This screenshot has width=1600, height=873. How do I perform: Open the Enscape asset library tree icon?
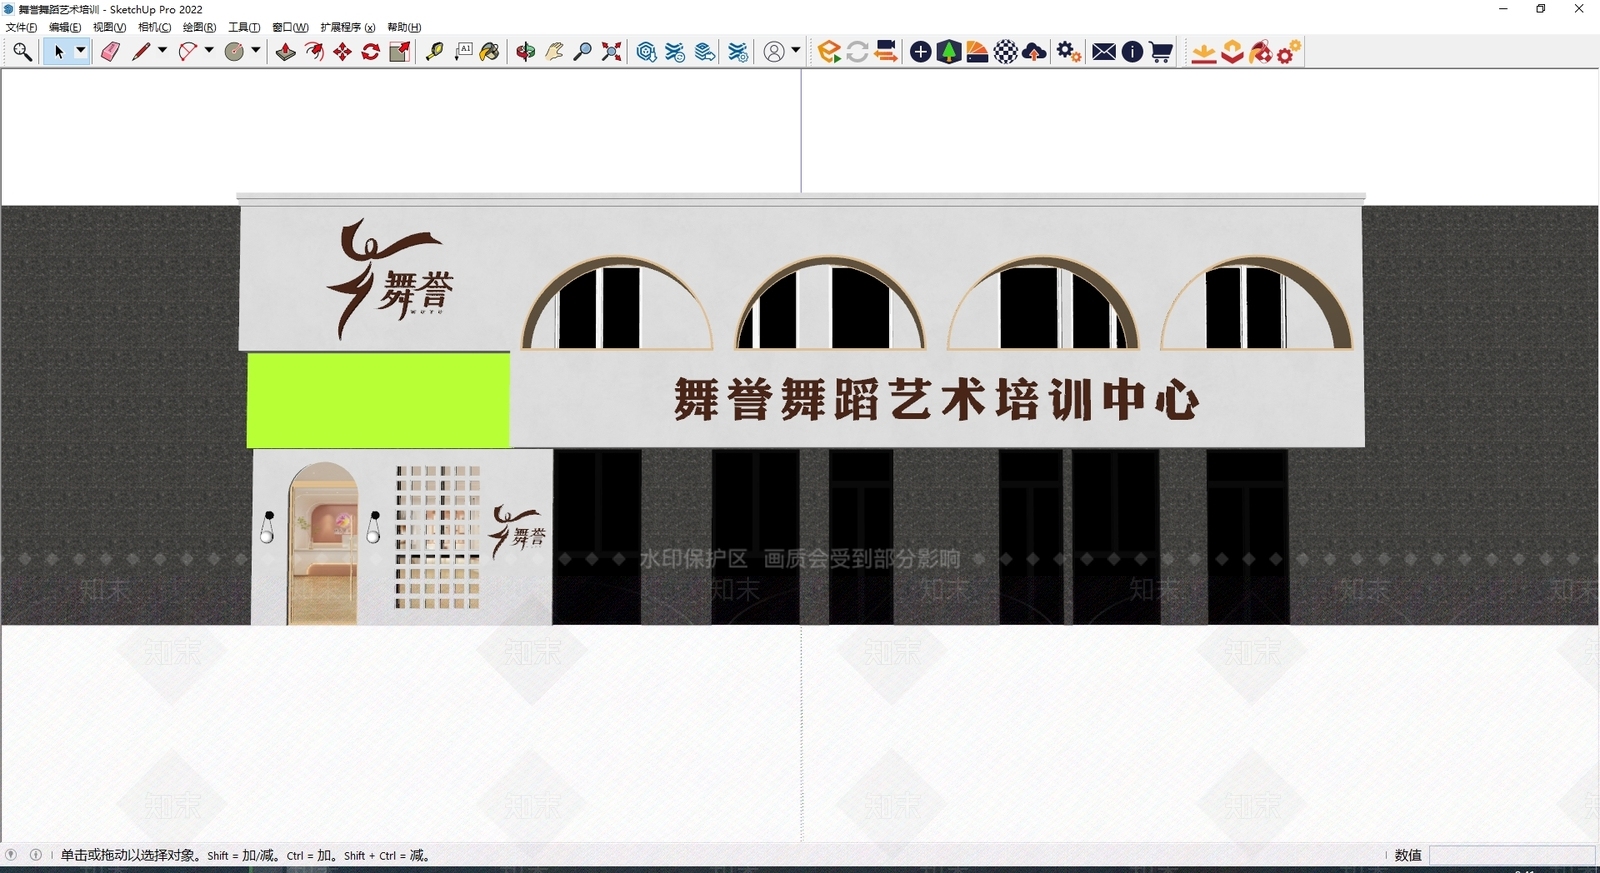coord(949,52)
